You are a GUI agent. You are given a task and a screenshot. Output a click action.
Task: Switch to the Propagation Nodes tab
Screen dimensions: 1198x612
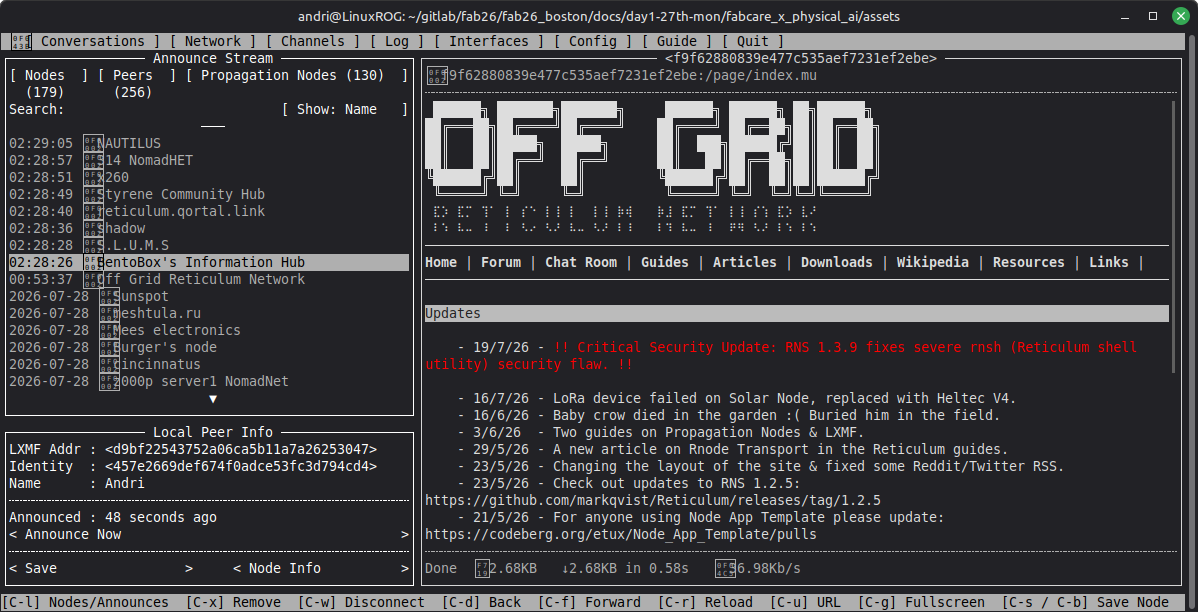click(296, 76)
